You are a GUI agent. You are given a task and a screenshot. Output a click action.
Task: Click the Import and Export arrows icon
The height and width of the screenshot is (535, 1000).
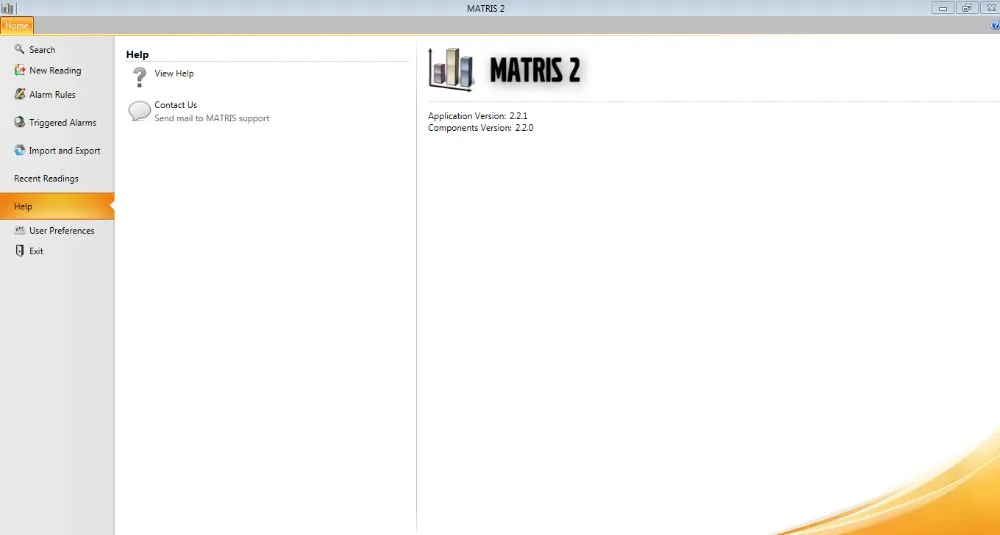pyautogui.click(x=20, y=150)
